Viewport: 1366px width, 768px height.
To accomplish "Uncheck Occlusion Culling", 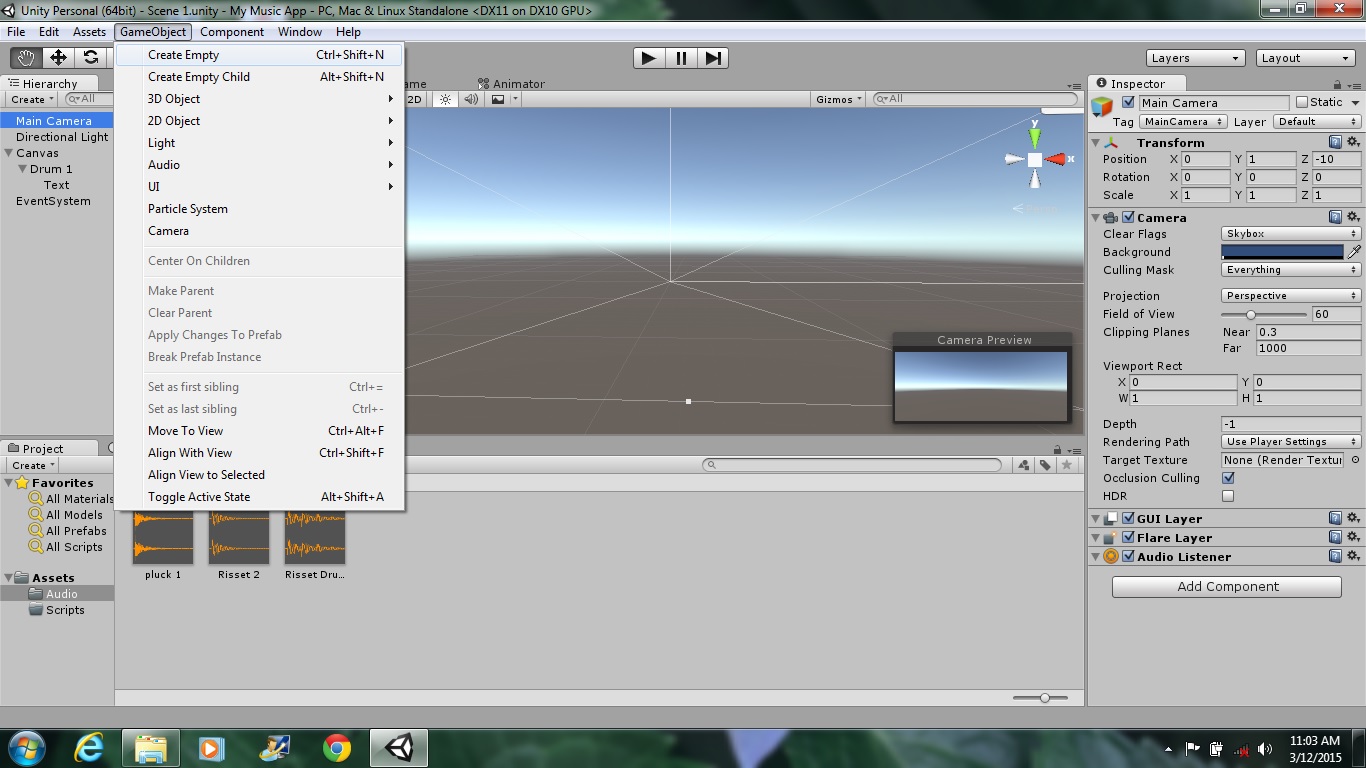I will [x=1228, y=478].
